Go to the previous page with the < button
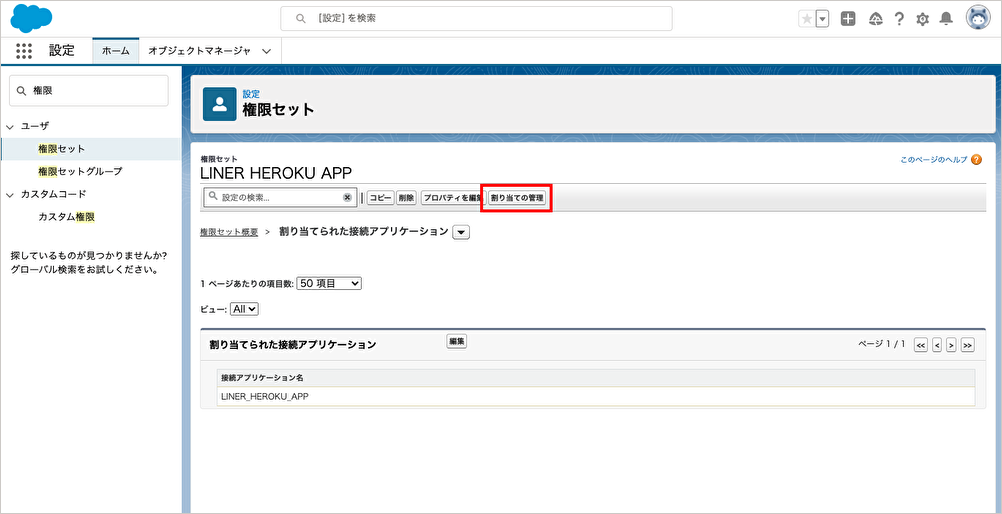The image size is (1002, 514). click(x=937, y=345)
